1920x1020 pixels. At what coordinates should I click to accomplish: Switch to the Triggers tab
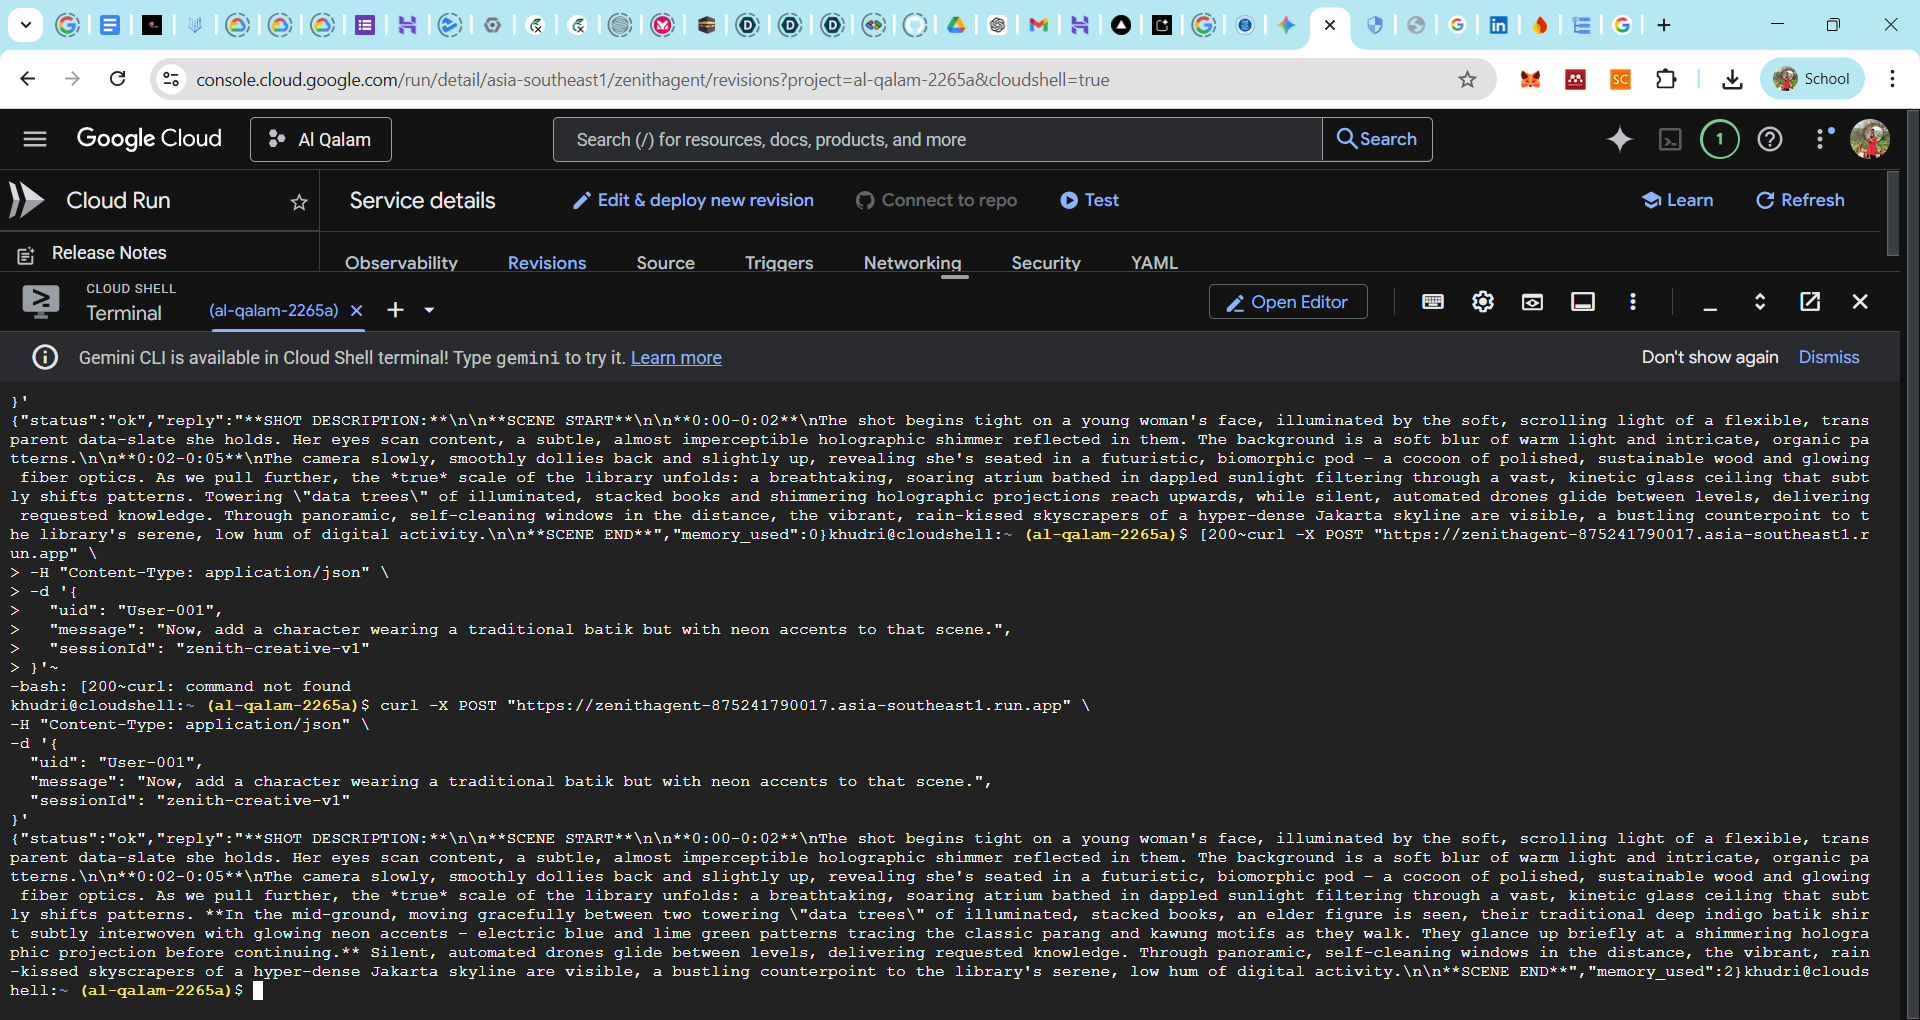[x=779, y=262]
